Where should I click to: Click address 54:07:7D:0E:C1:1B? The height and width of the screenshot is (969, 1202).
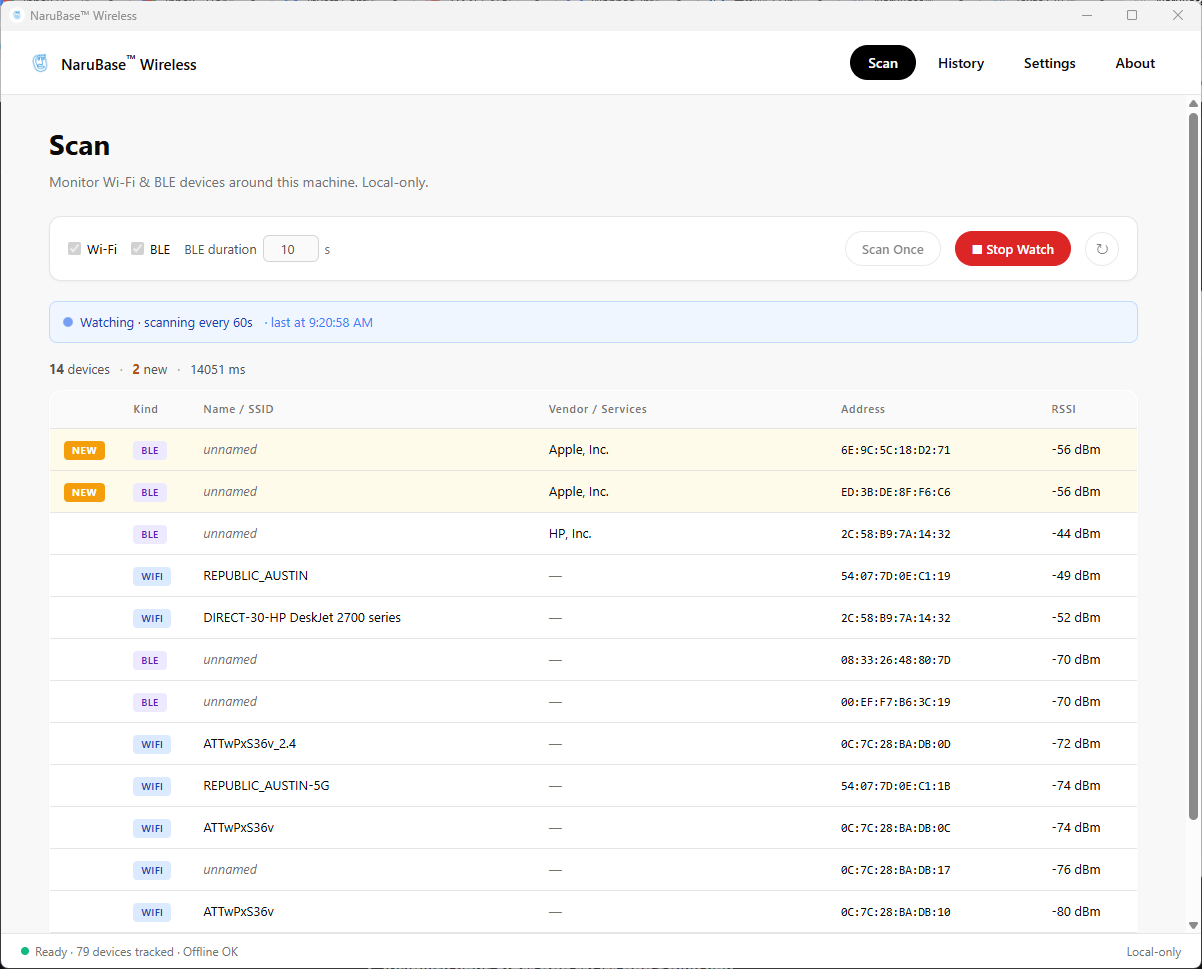pos(896,786)
